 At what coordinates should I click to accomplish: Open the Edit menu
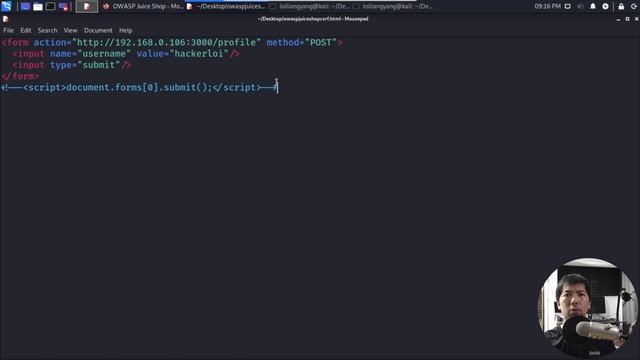click(x=26, y=31)
